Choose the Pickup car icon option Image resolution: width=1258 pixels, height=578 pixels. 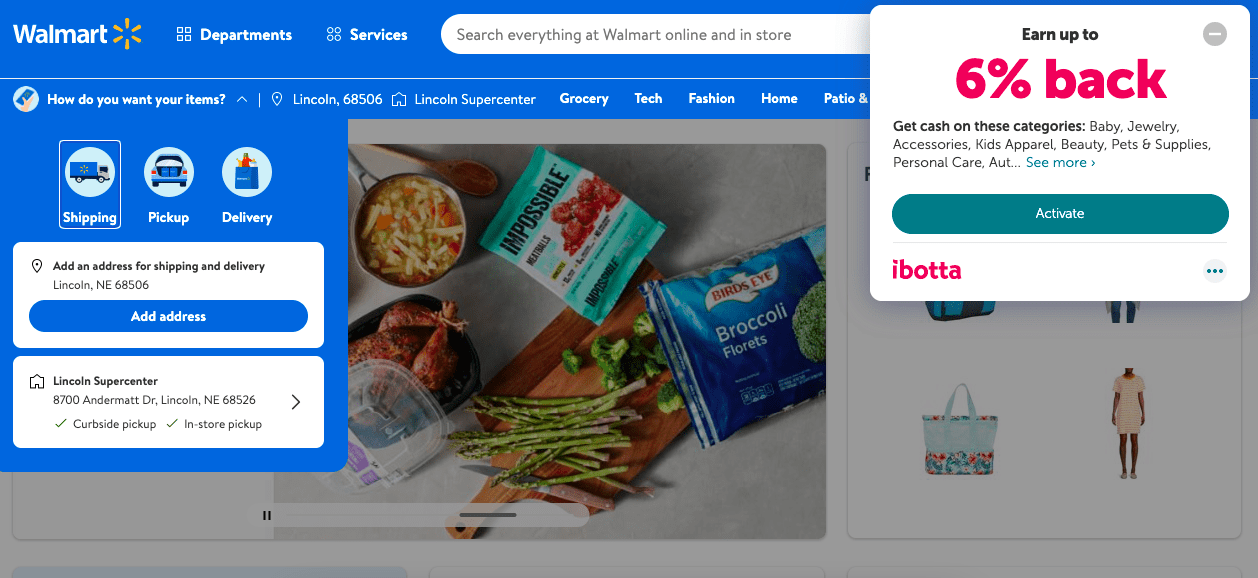pyautogui.click(x=169, y=172)
